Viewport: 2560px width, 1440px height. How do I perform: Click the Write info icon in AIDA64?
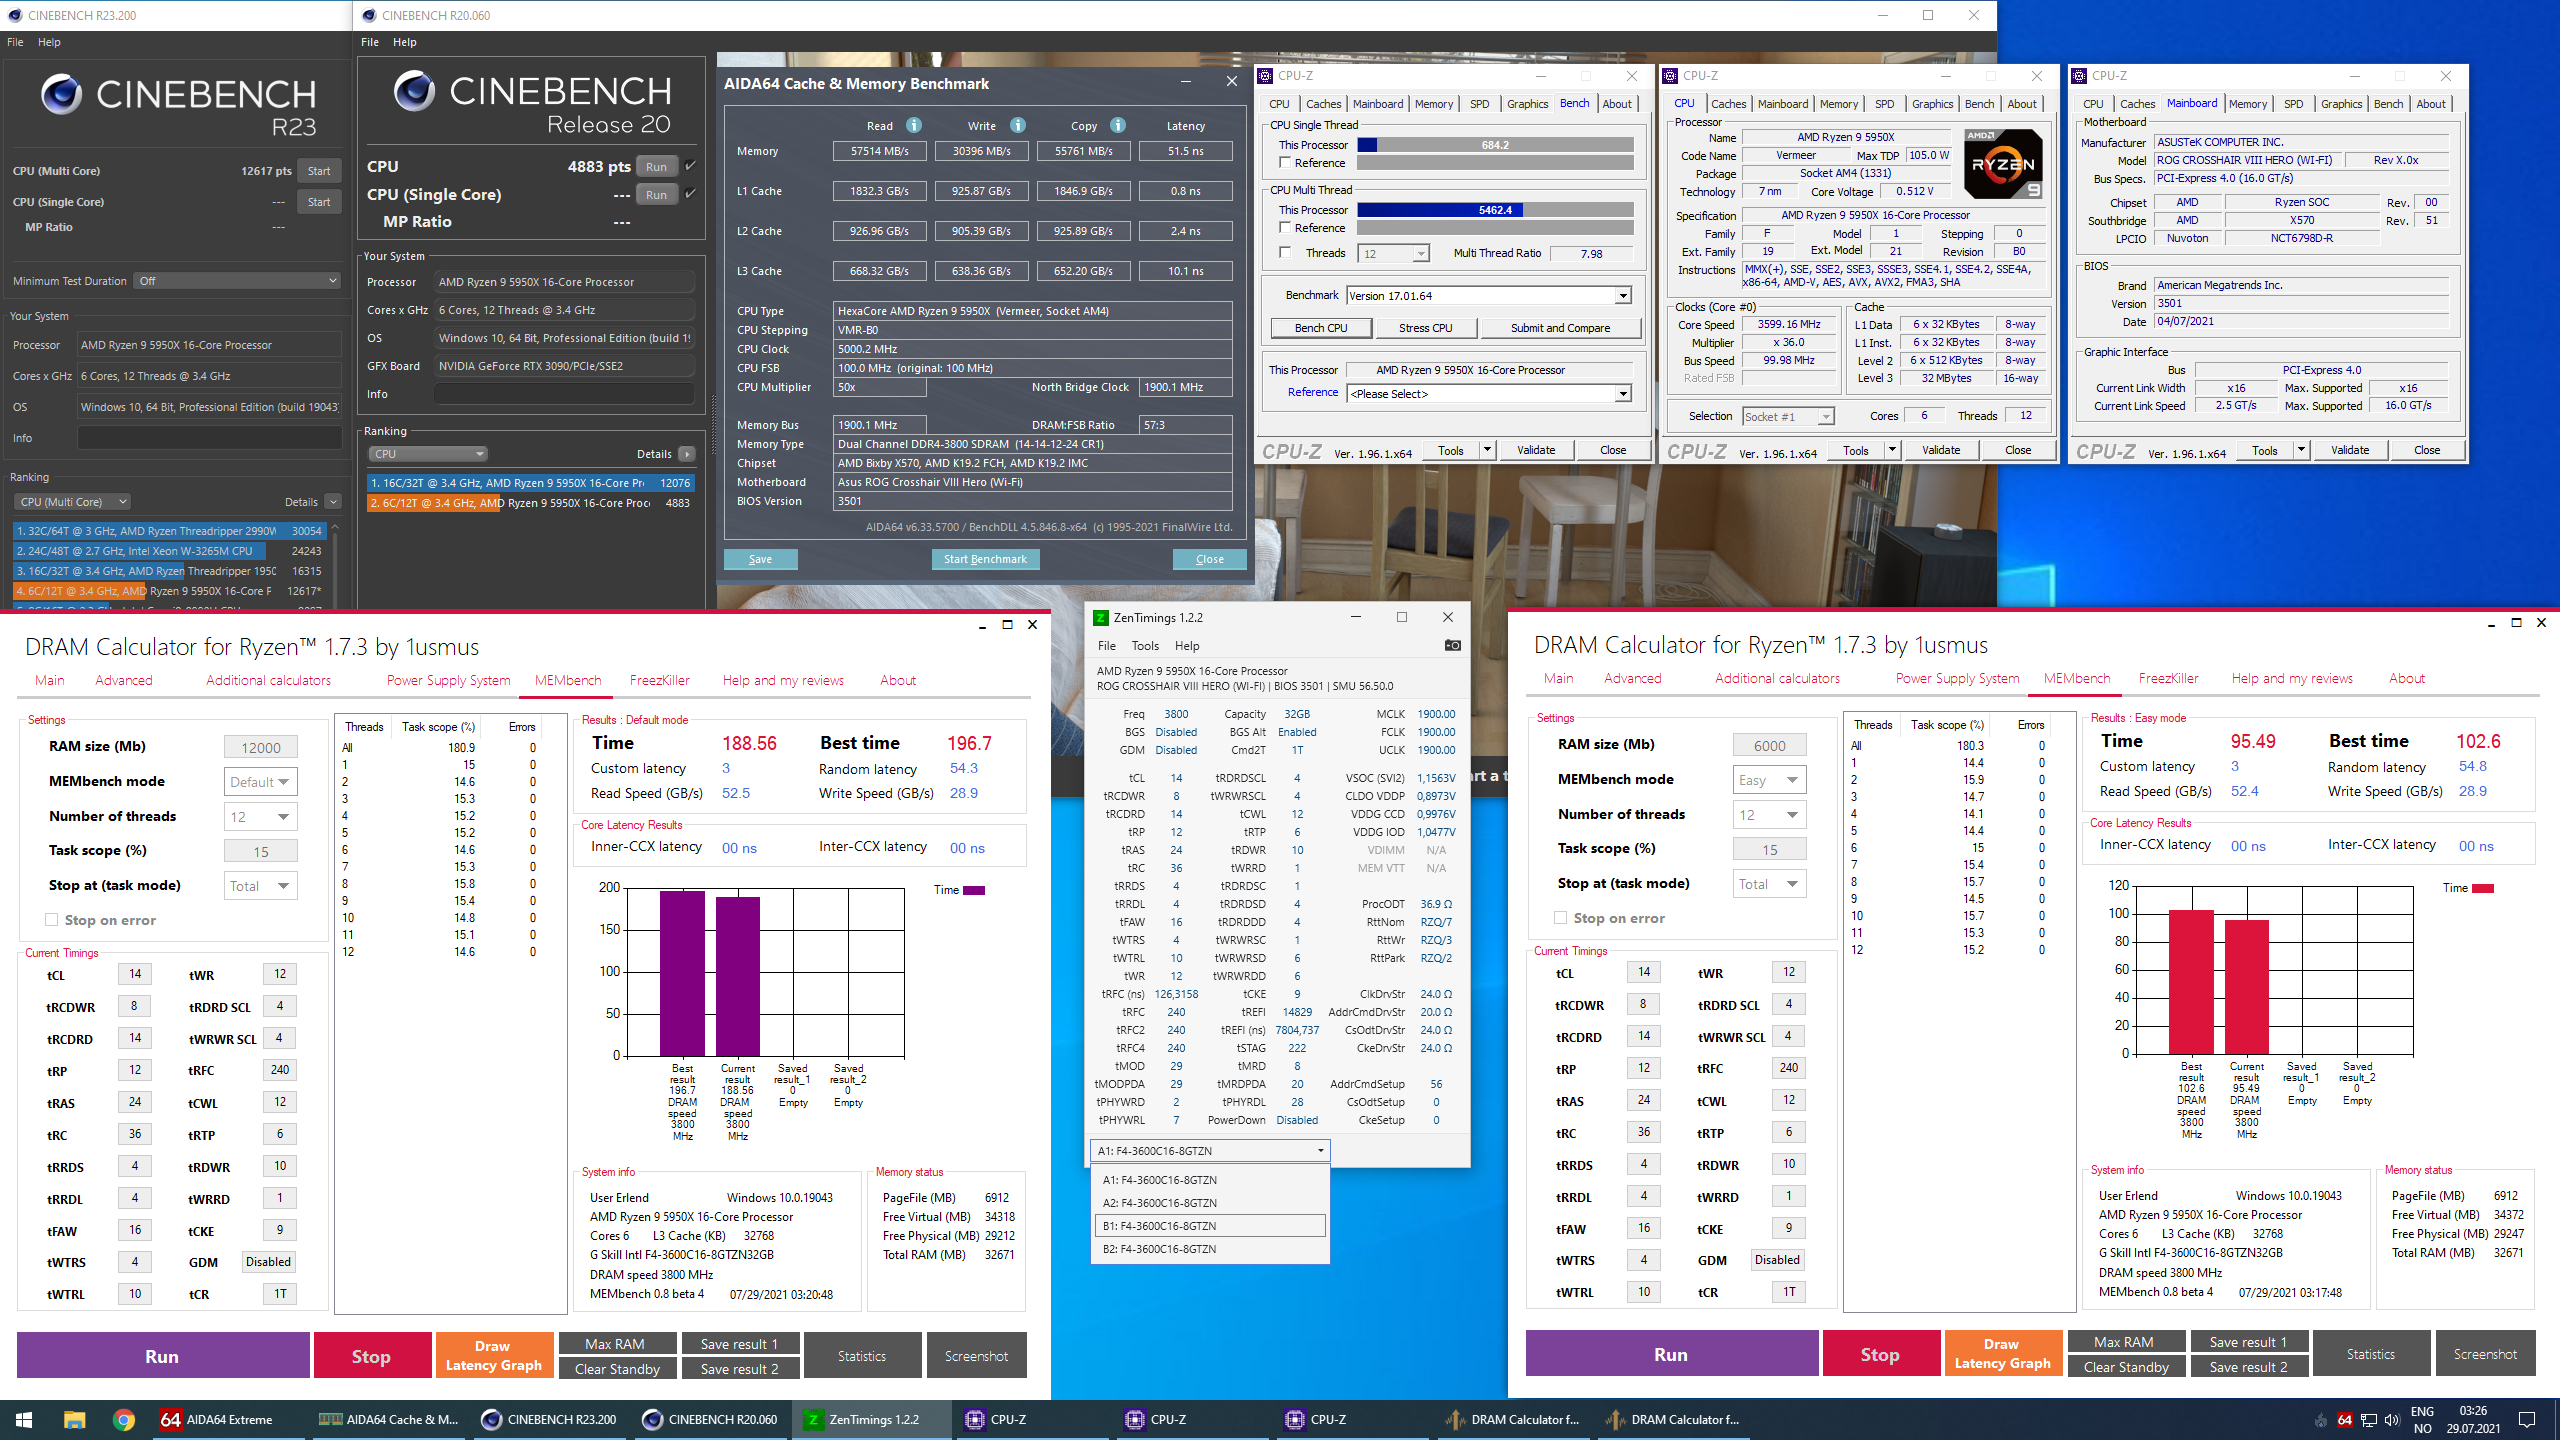coord(1017,125)
